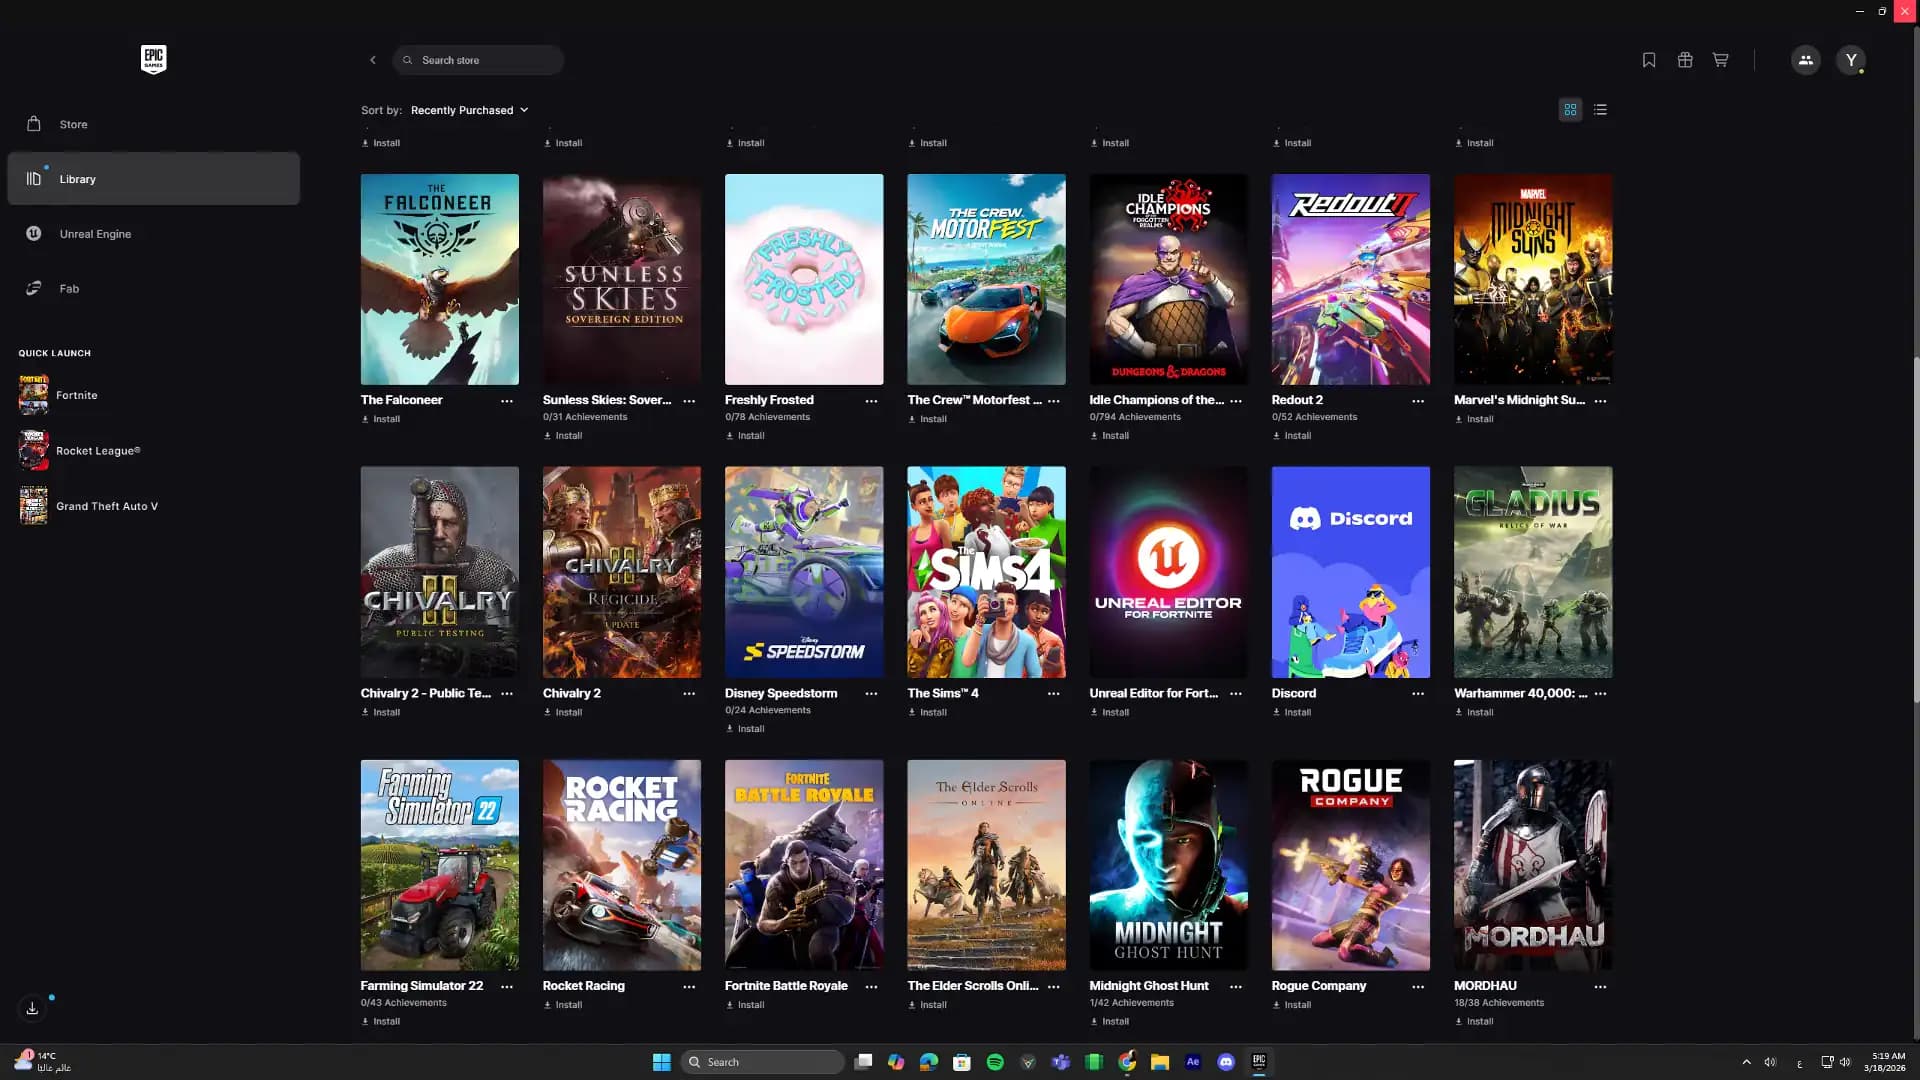The height and width of the screenshot is (1080, 1920).
Task: Switch to list view layout
Action: (1600, 110)
